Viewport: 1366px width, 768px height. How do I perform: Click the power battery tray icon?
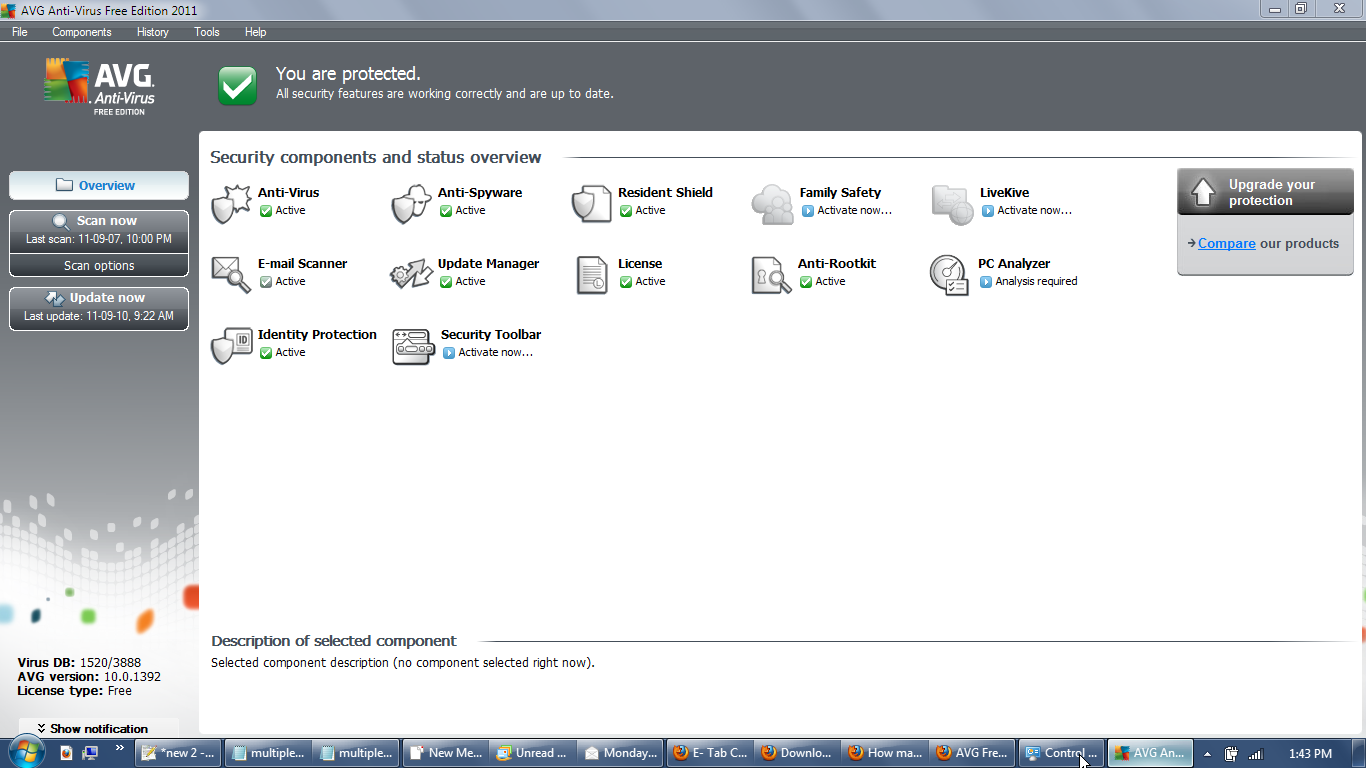pyautogui.click(x=1232, y=753)
